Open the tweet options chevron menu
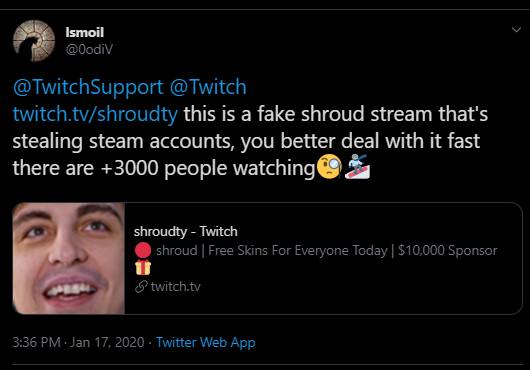Image resolution: width=530 pixels, height=370 pixels. pos(516,30)
